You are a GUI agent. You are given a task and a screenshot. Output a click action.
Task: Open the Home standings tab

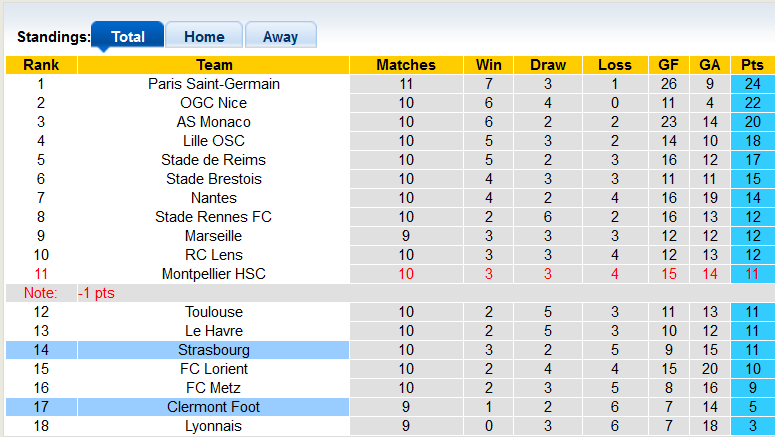tap(204, 36)
